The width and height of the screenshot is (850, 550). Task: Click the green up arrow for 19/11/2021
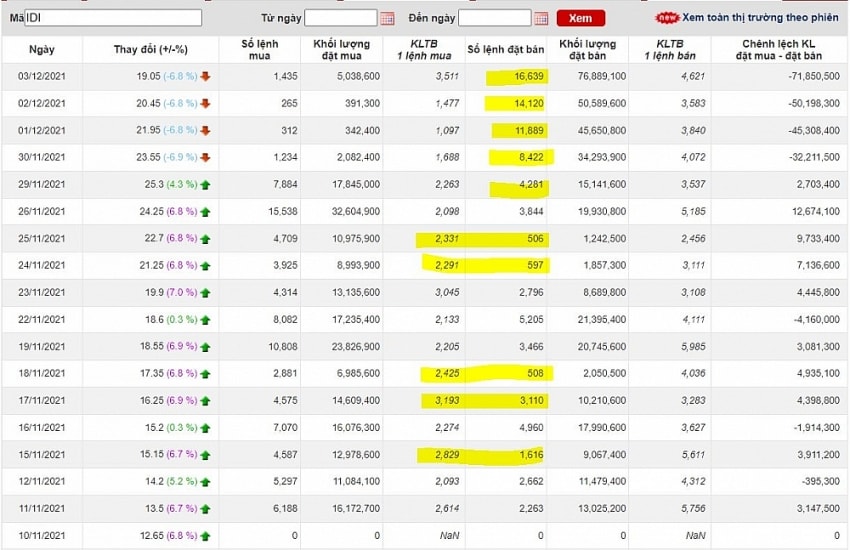coord(205,347)
